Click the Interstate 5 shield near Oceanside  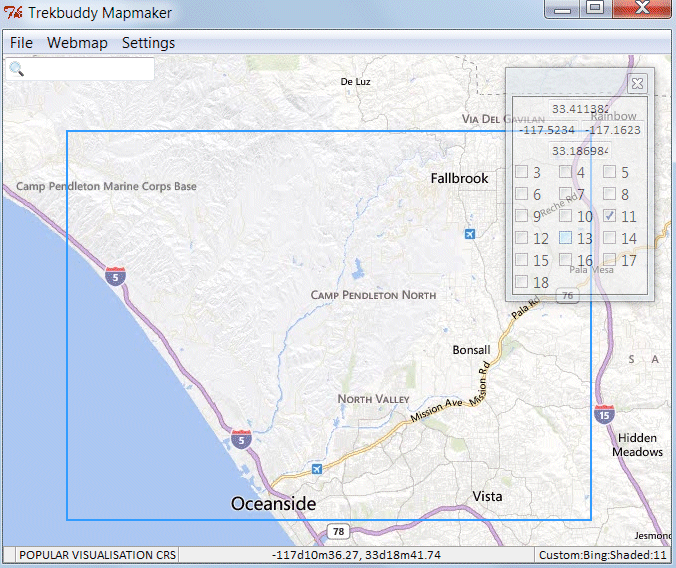click(x=241, y=438)
